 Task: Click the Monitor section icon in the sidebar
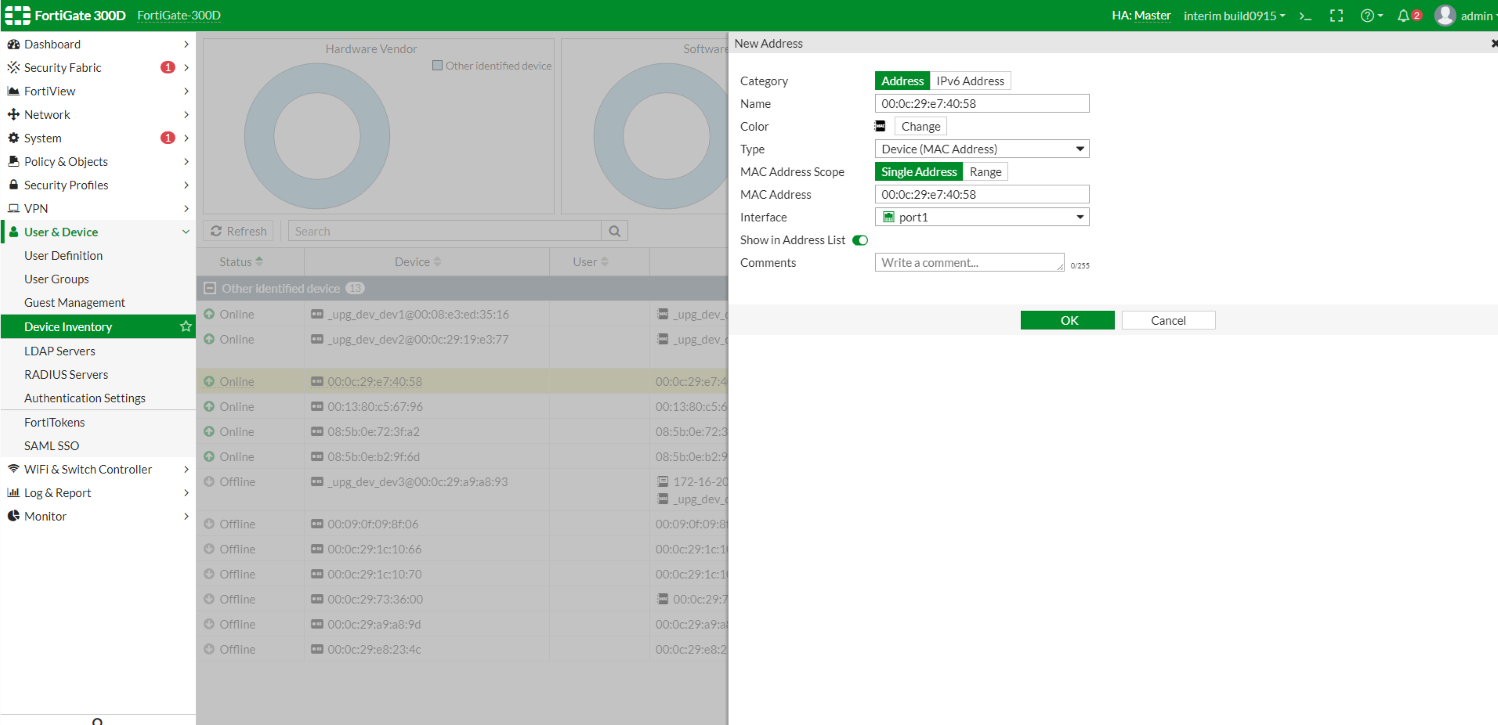[12, 516]
